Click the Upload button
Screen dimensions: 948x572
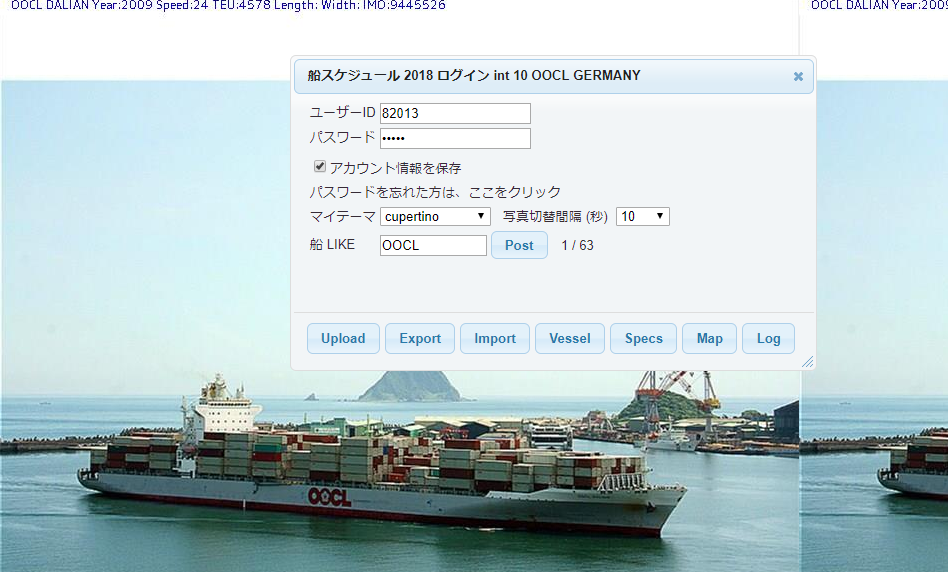343,339
